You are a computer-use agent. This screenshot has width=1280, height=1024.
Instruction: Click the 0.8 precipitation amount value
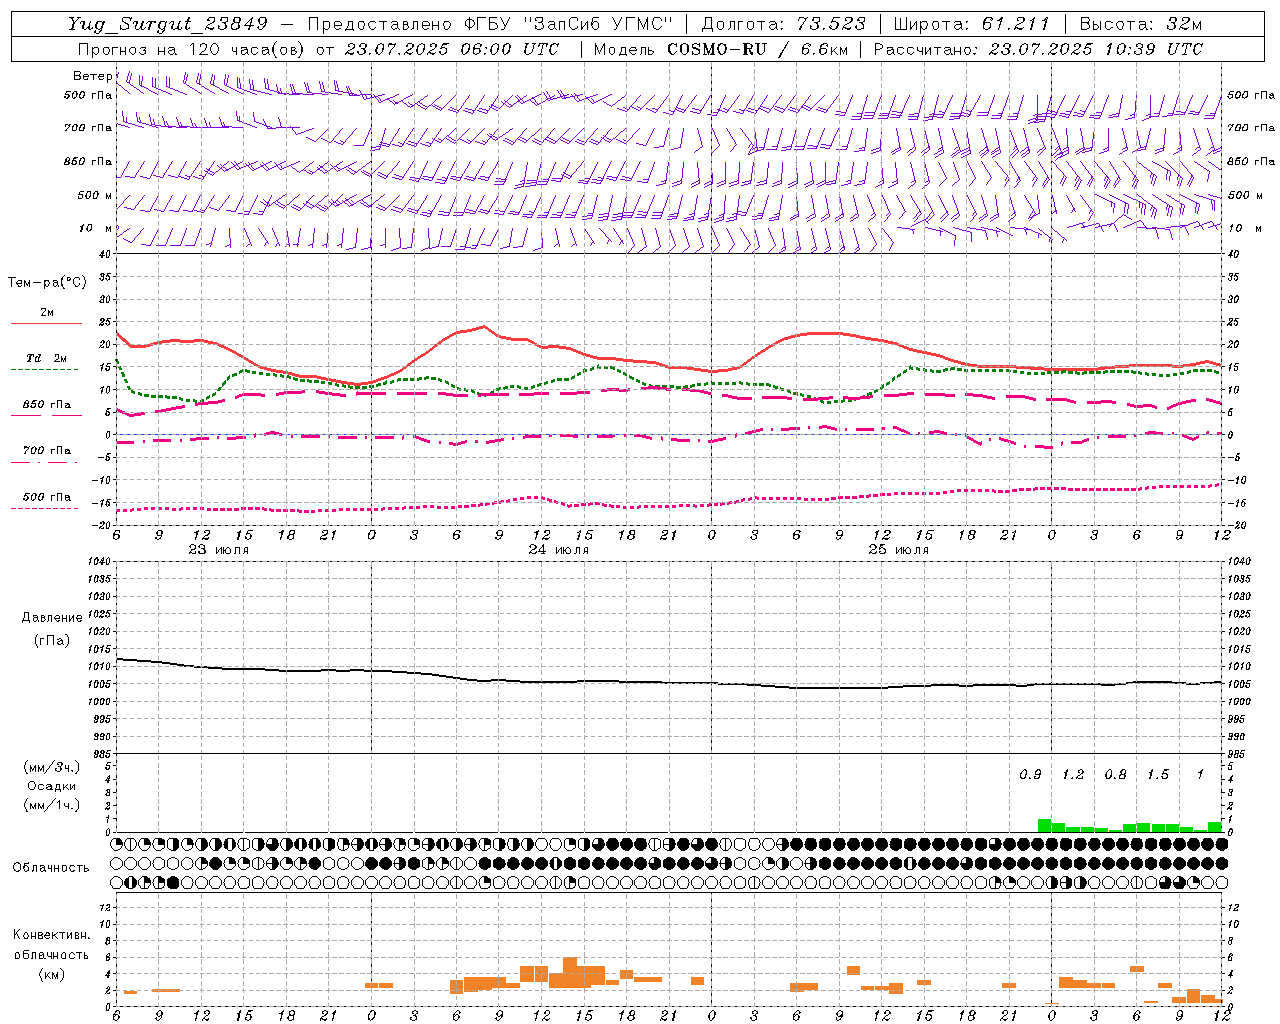pyautogui.click(x=1115, y=775)
